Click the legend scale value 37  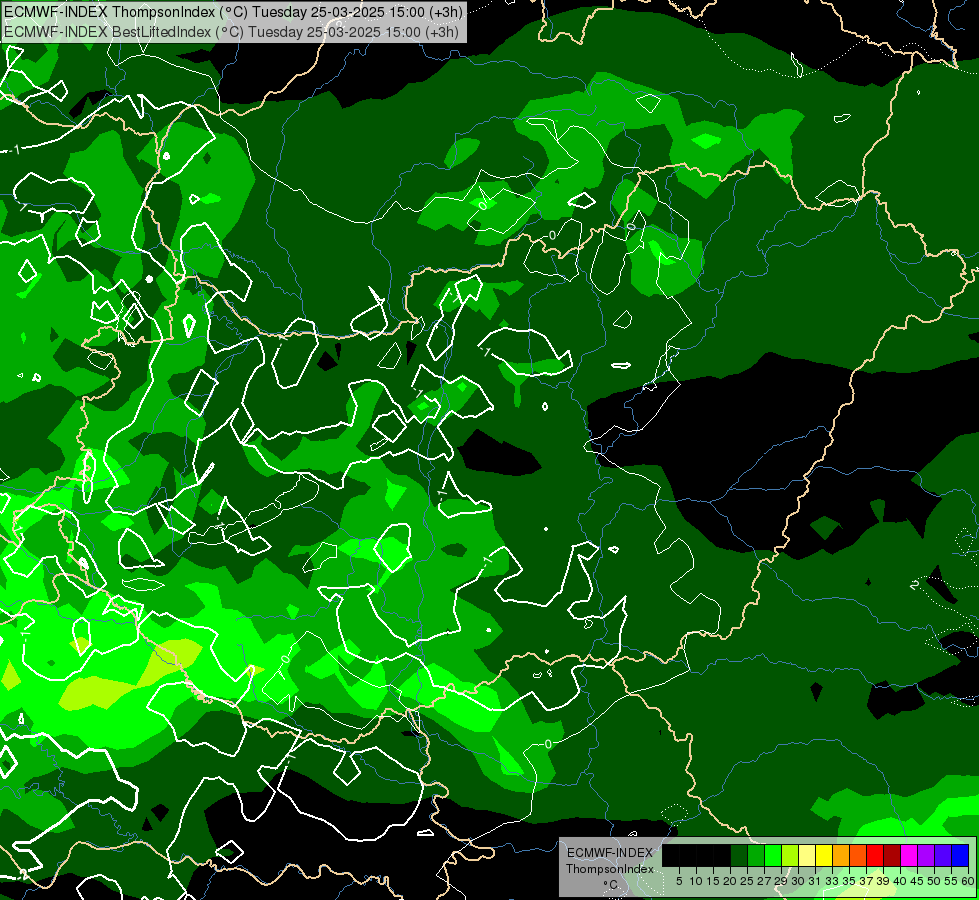click(867, 881)
